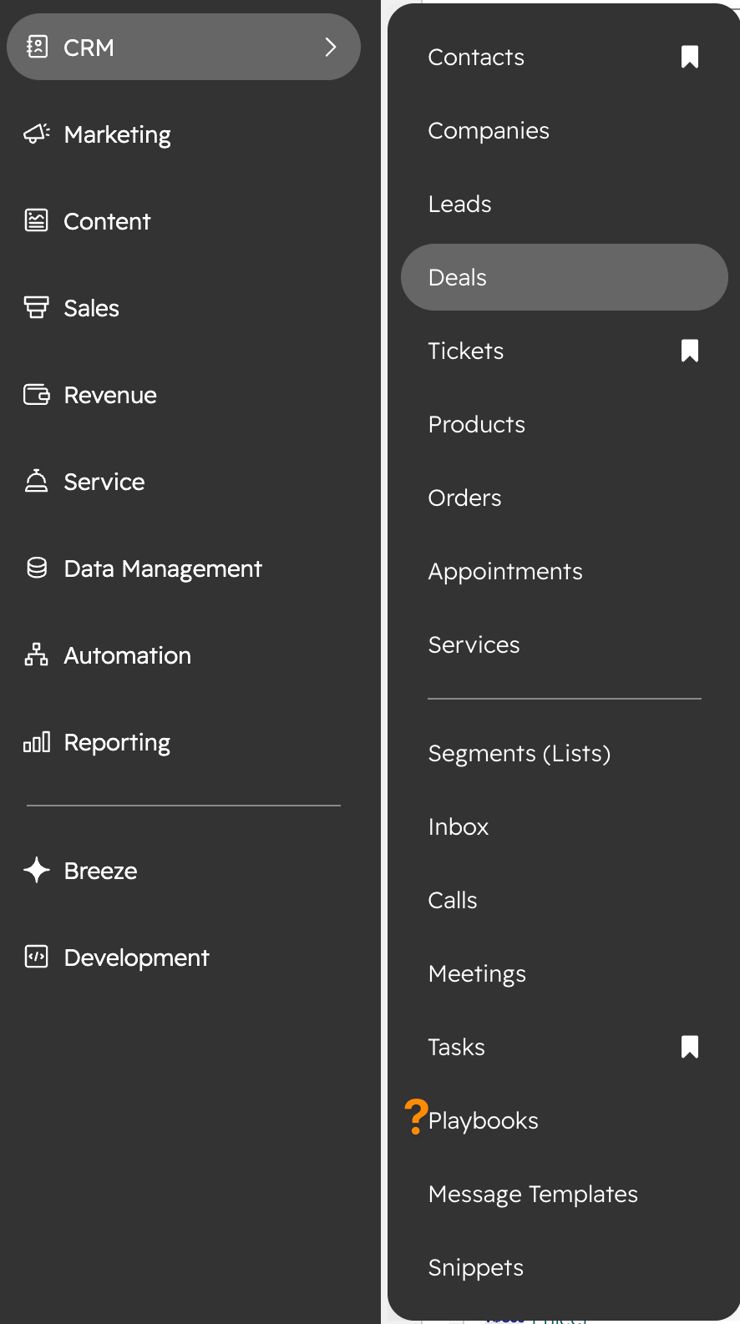Select the highlighted Deals item

point(564,277)
